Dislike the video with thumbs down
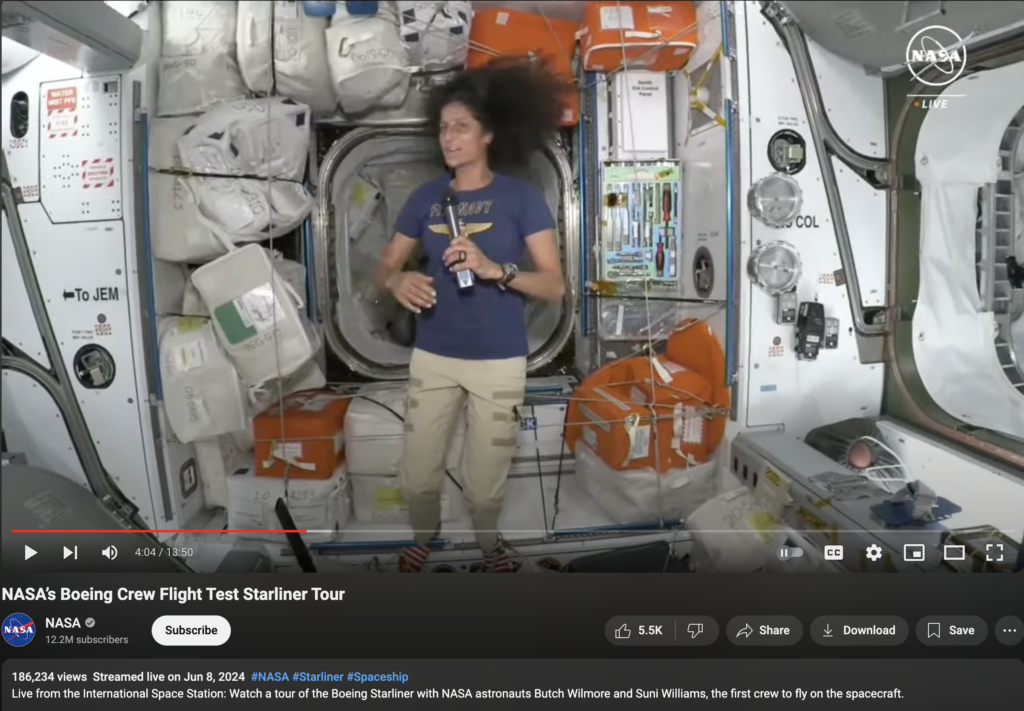The image size is (1024, 711). [x=696, y=630]
